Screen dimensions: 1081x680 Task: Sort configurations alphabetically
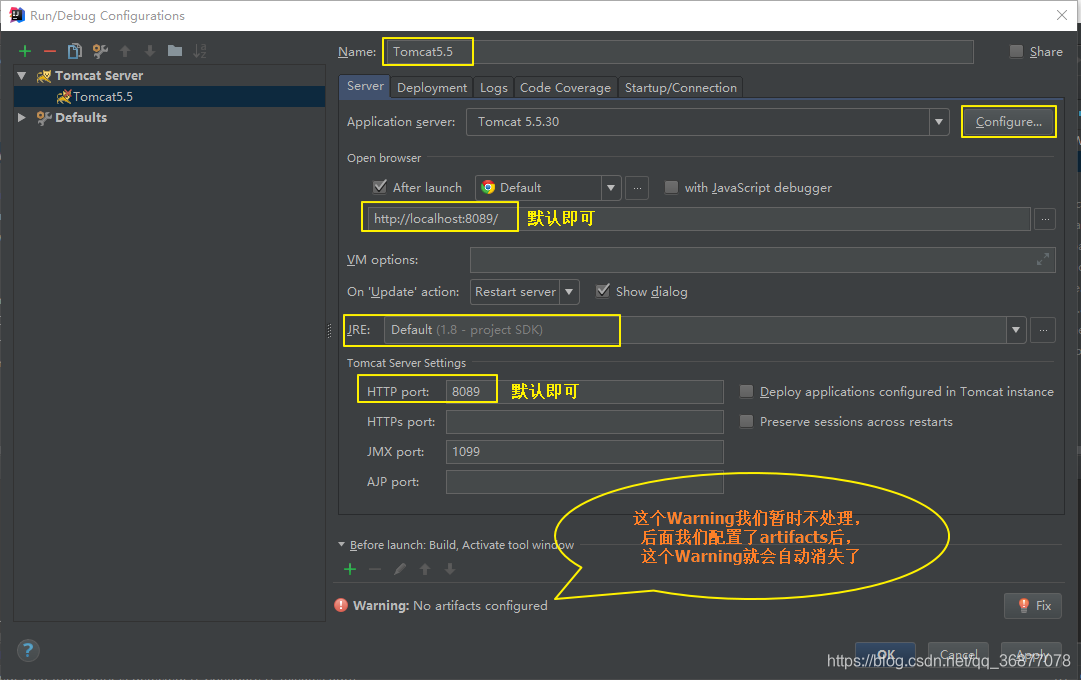[200, 51]
